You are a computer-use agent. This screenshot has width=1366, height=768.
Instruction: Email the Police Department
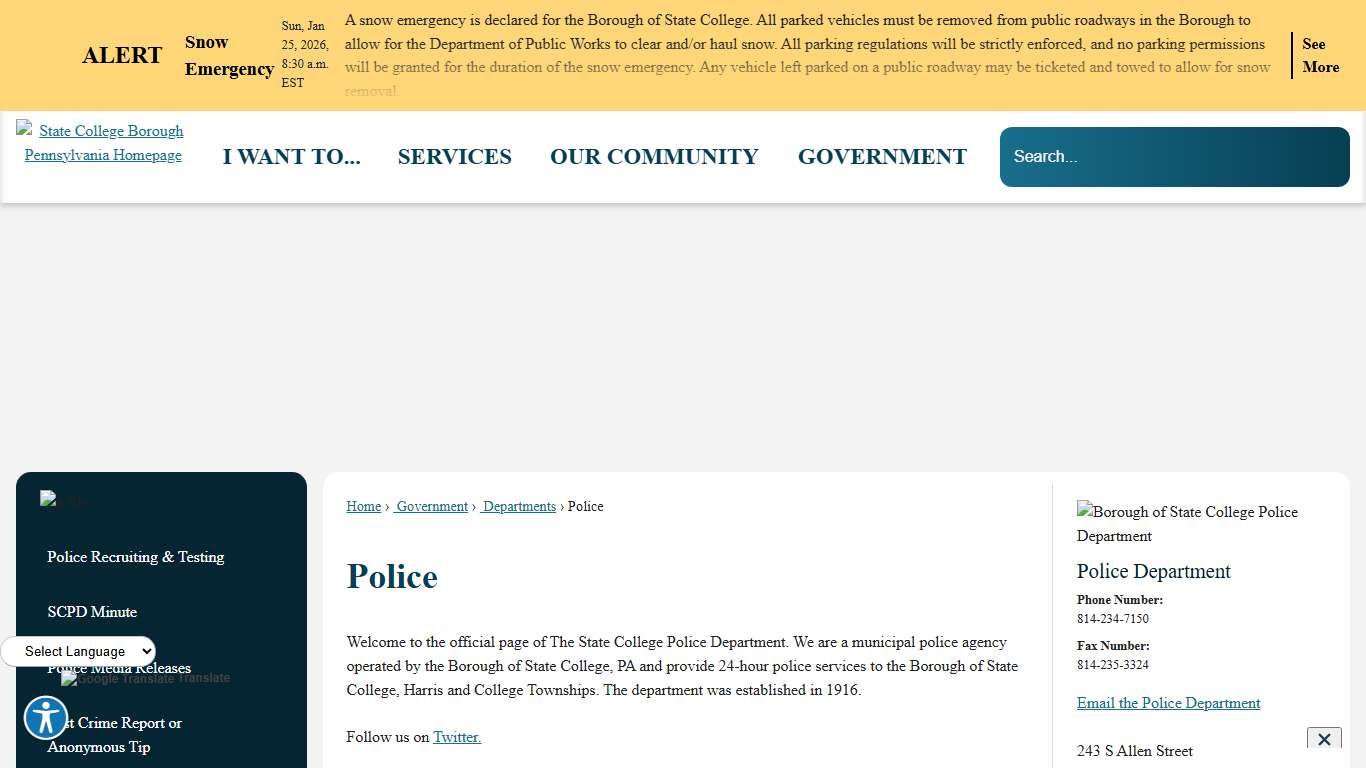[1168, 703]
